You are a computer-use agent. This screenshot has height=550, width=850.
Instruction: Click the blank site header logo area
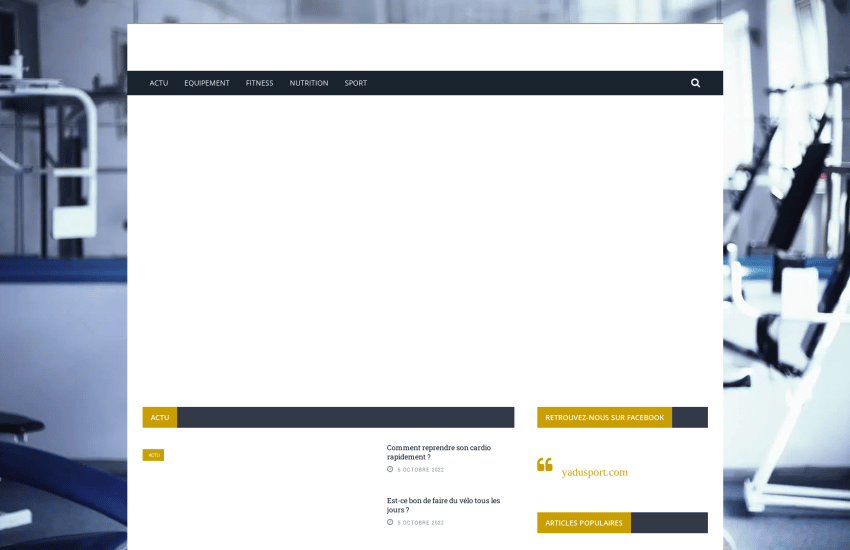coord(425,47)
